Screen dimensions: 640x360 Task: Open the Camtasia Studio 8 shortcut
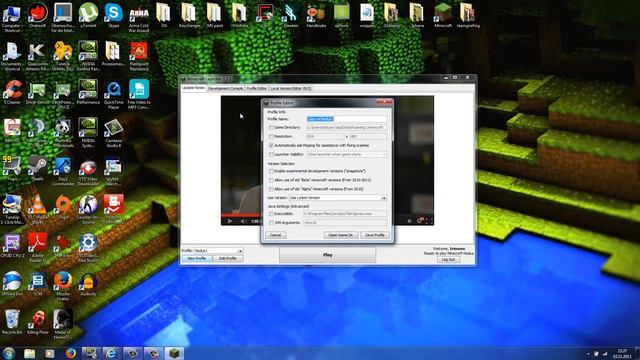(113, 133)
